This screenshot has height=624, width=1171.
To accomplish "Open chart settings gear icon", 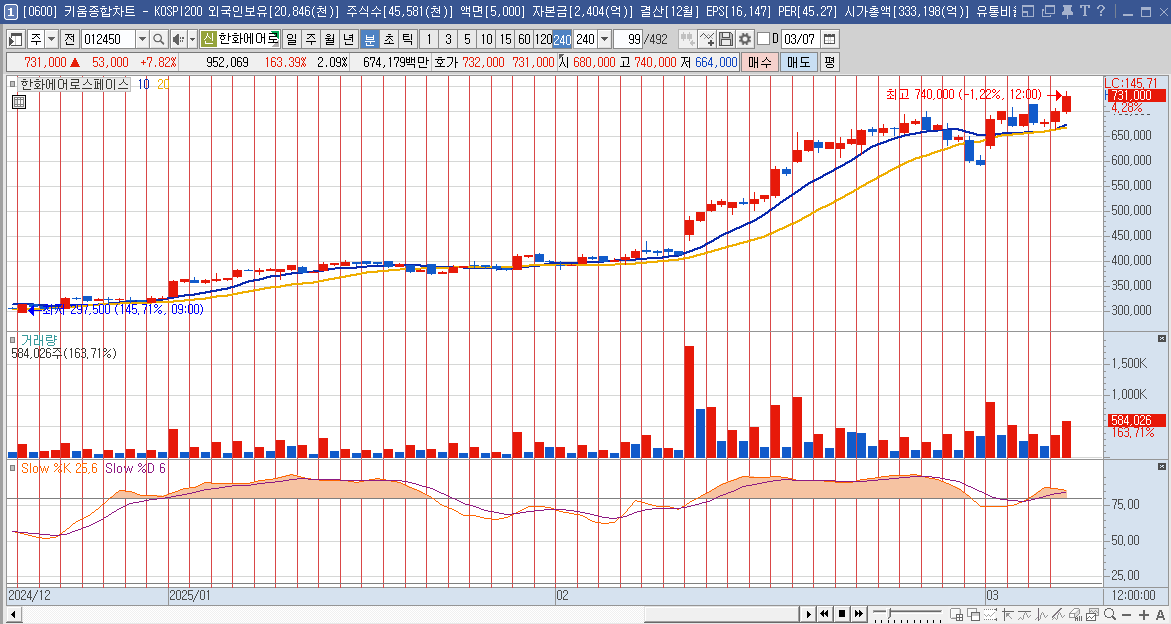I will click(745, 39).
